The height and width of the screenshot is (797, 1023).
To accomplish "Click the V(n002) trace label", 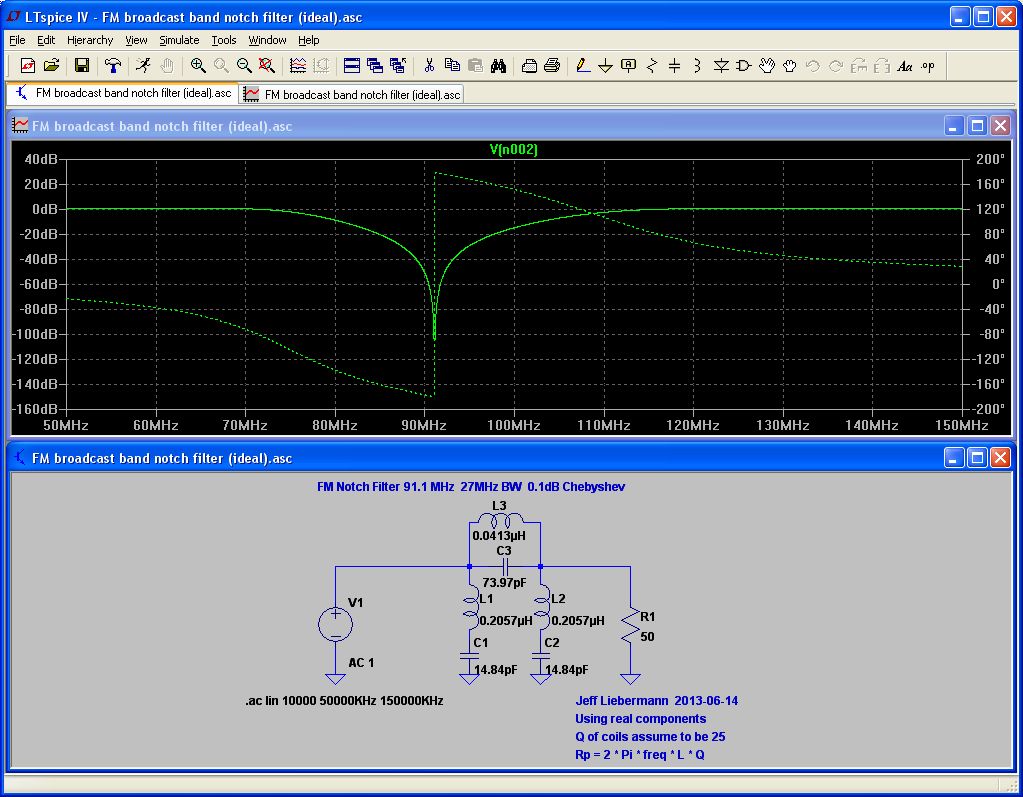I will click(x=513, y=150).
